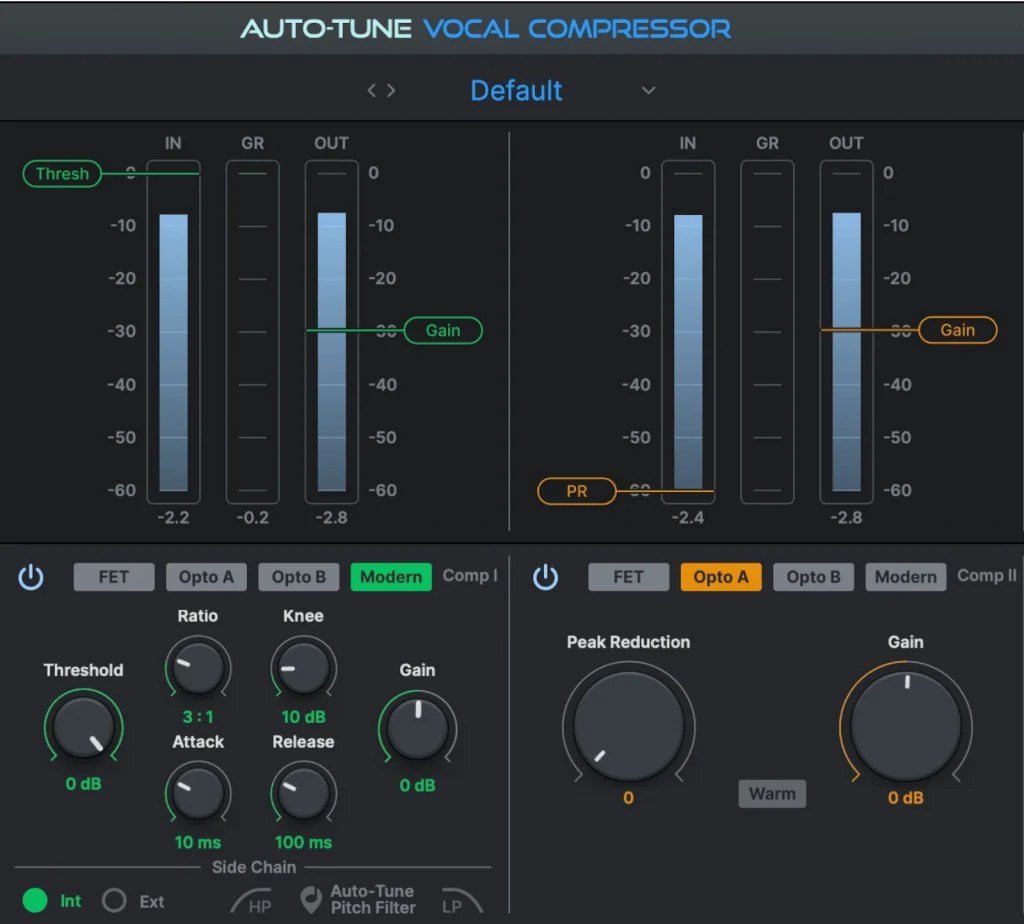
Task: Enable the Ext side chain source
Action: [x=113, y=900]
